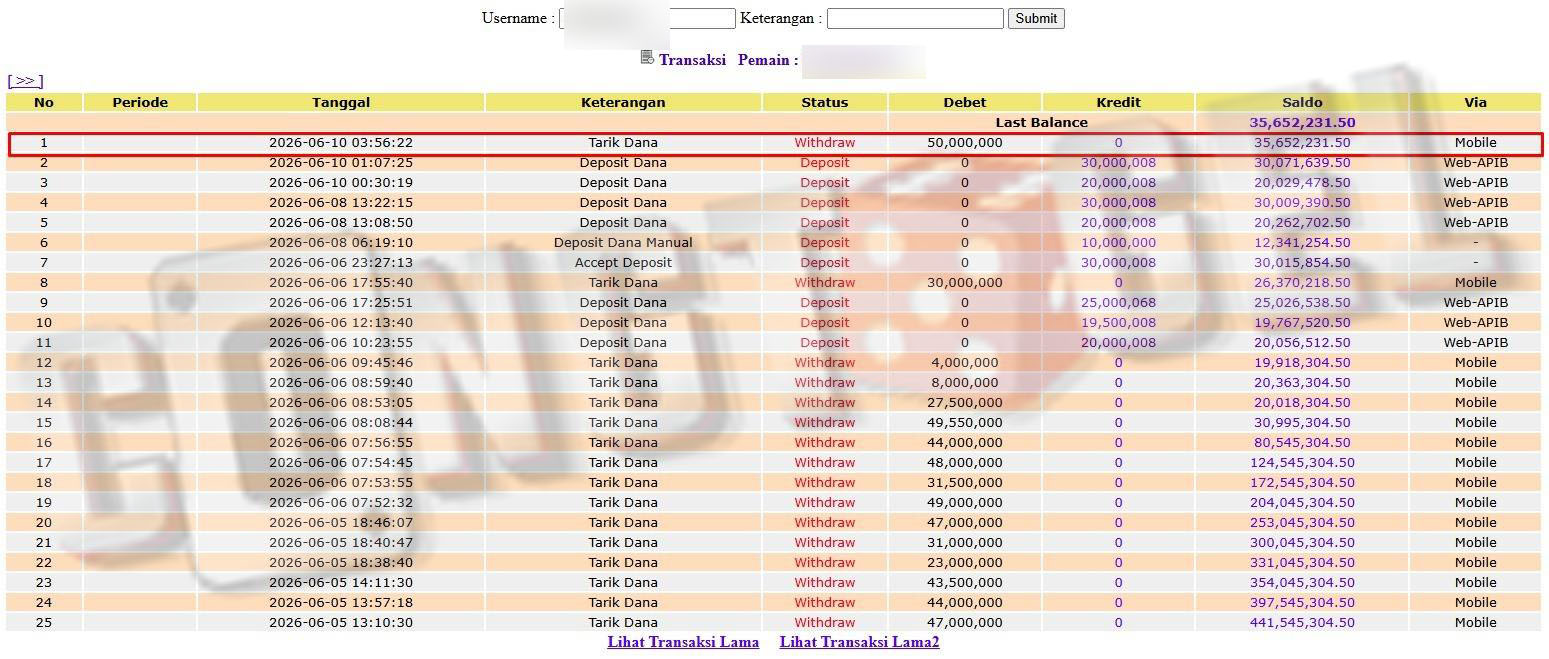This screenshot has width=1549, height=659.
Task: Select the Deposit Dana Manual row
Action: 773,242
